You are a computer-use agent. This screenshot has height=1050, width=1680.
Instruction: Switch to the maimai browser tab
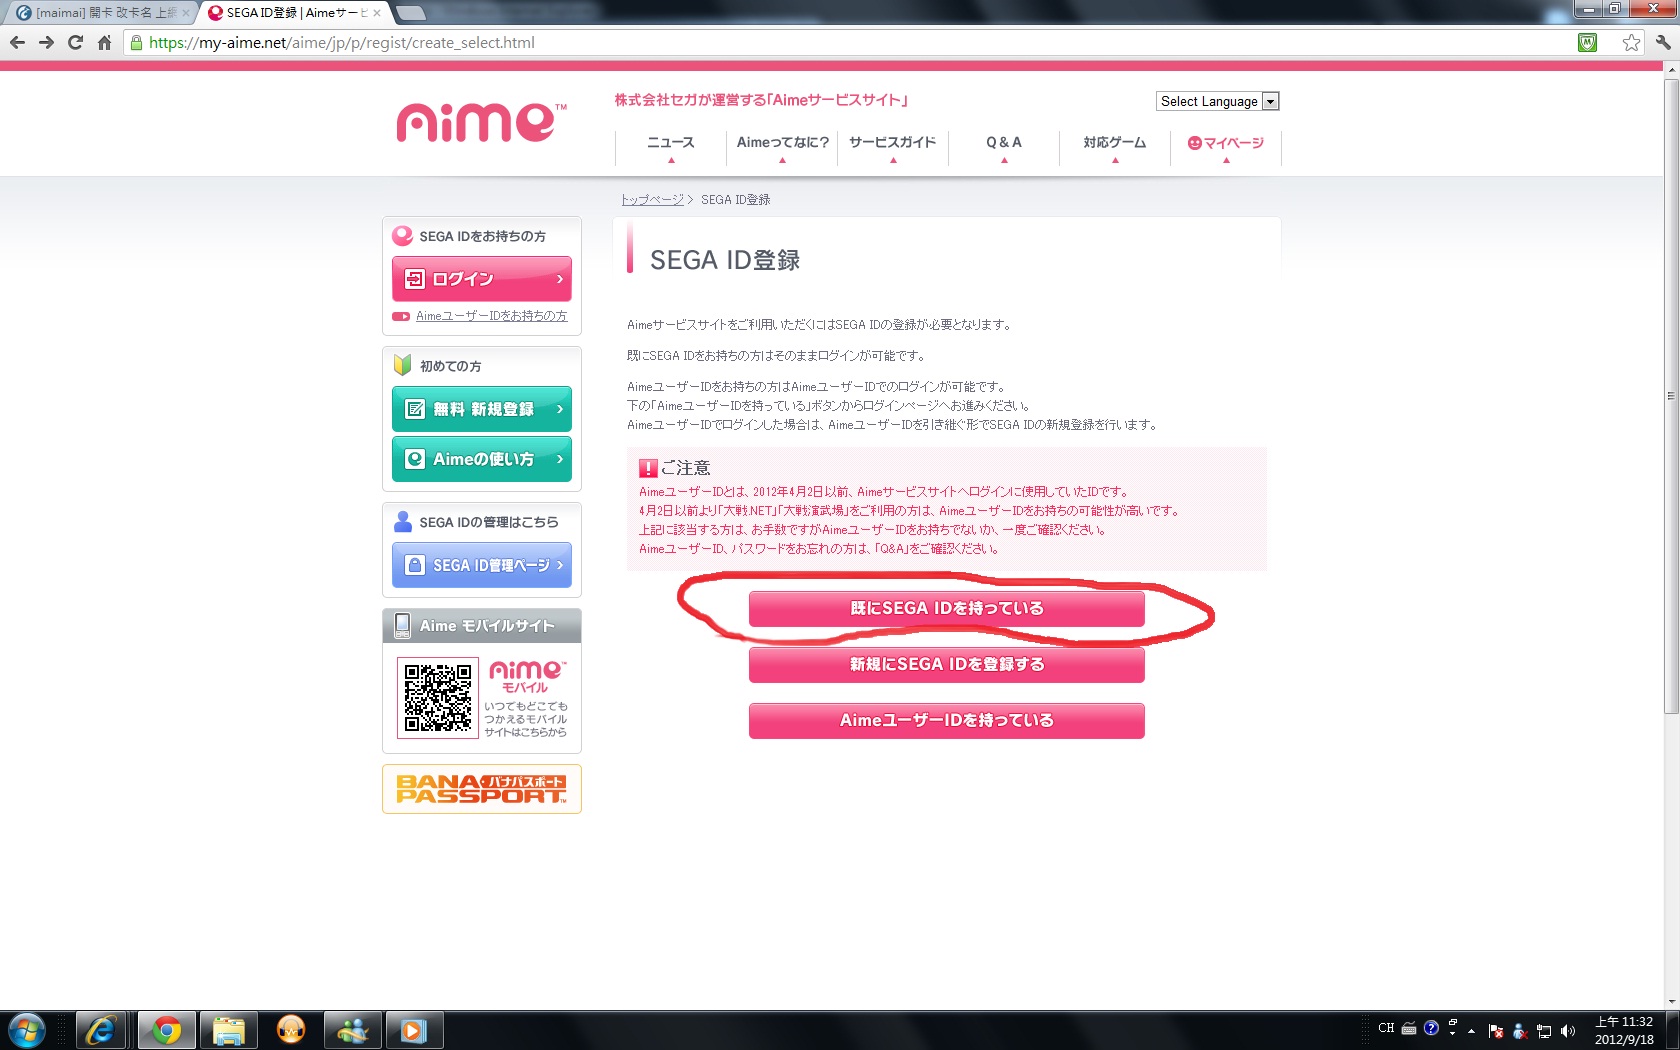point(100,13)
